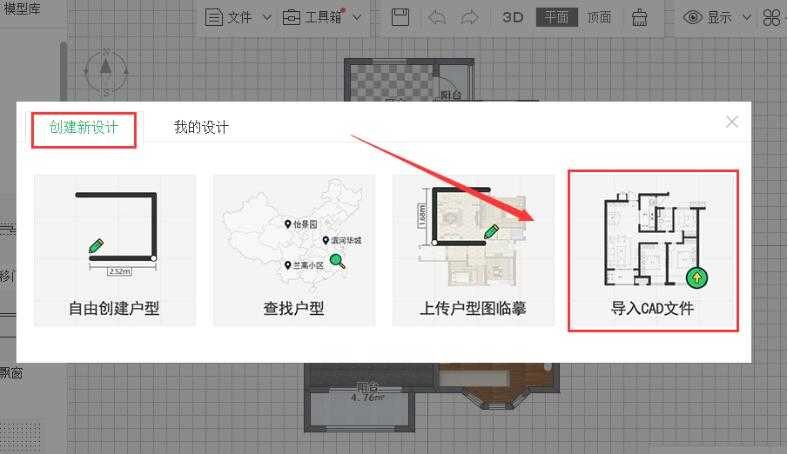Image resolution: width=788 pixels, height=454 pixels.
Task: Click the eye icon beside 显示
Action: click(x=692, y=17)
